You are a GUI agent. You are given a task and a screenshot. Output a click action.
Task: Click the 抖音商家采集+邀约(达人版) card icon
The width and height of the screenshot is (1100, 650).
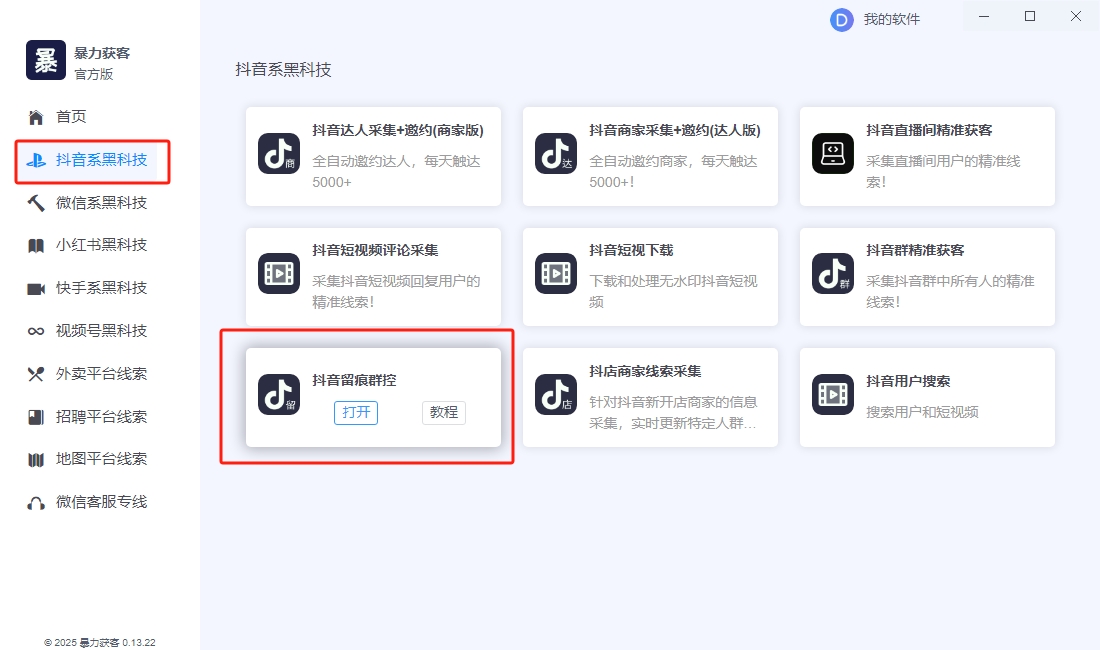[556, 154]
